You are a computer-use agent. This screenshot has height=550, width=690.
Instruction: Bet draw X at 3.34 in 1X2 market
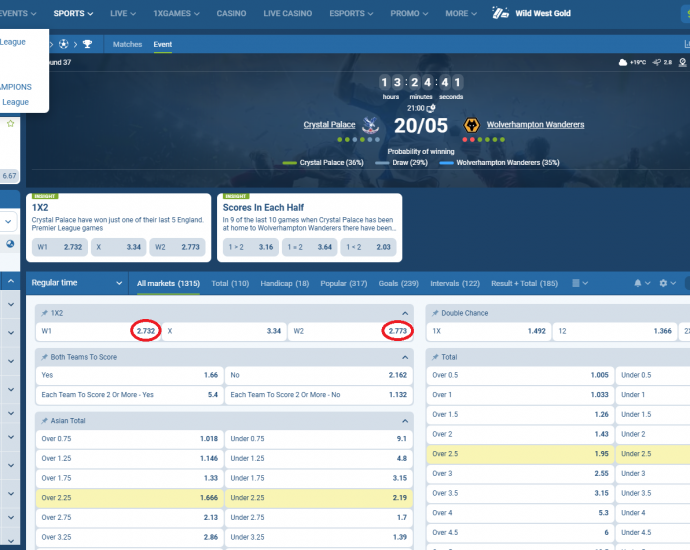(224, 331)
